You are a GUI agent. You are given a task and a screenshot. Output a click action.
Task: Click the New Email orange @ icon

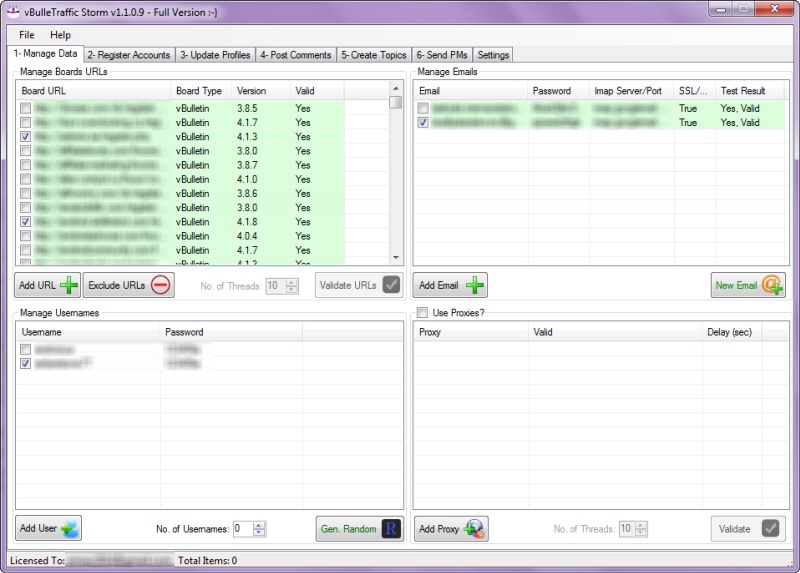click(x=772, y=286)
